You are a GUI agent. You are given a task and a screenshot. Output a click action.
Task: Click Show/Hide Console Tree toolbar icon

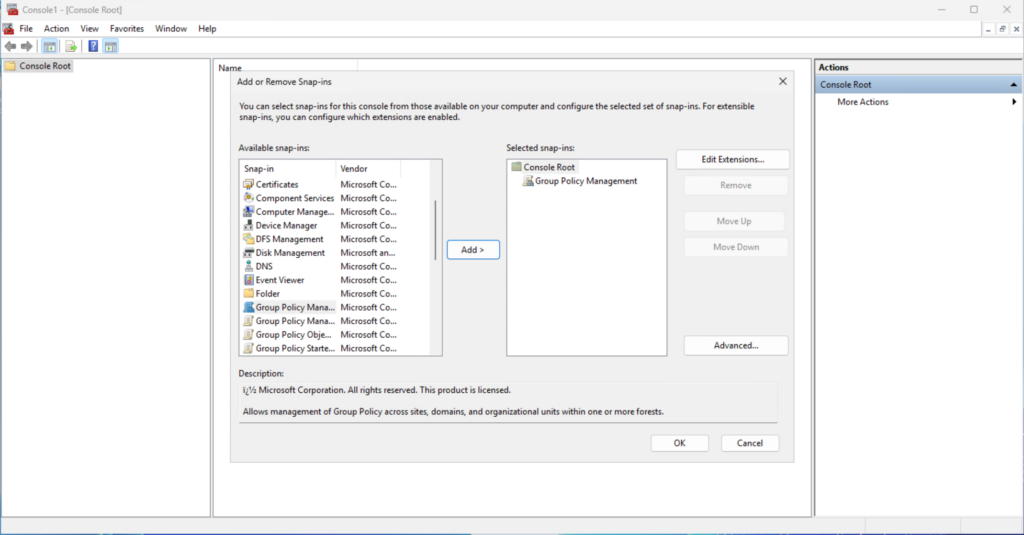tap(50, 46)
